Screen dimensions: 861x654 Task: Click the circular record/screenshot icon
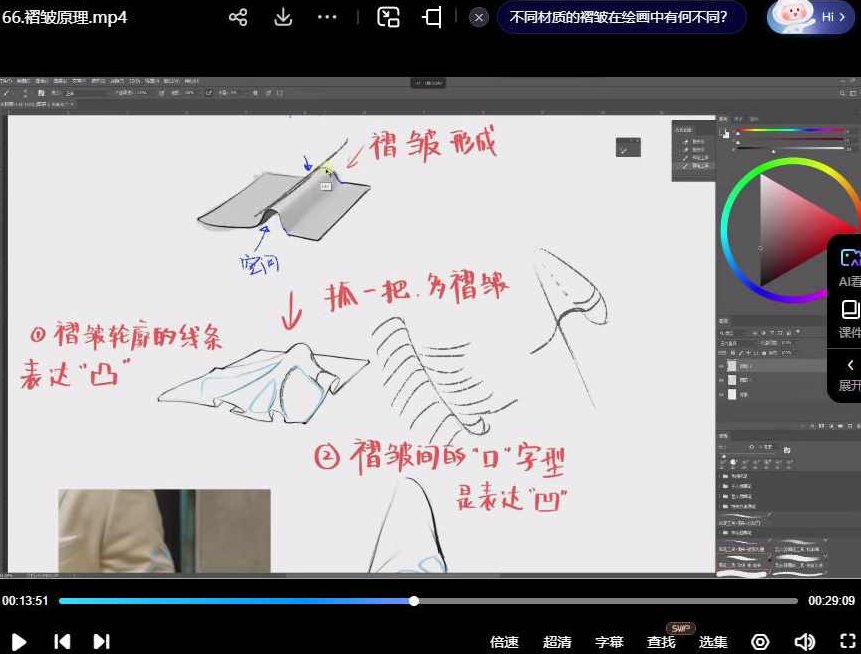760,642
